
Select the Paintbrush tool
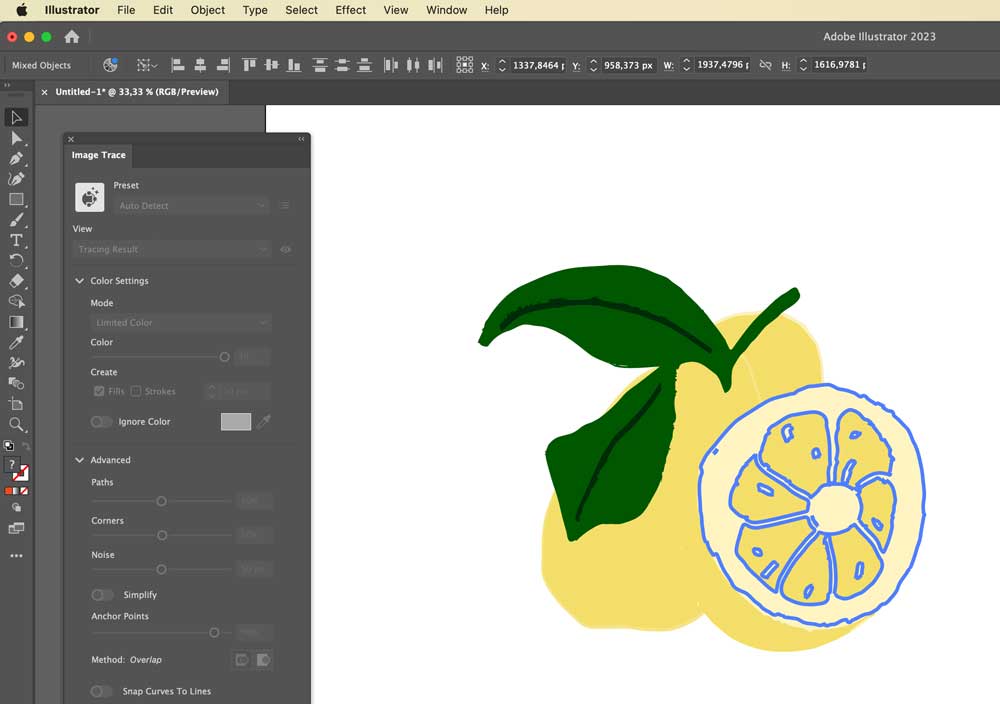coord(17,220)
